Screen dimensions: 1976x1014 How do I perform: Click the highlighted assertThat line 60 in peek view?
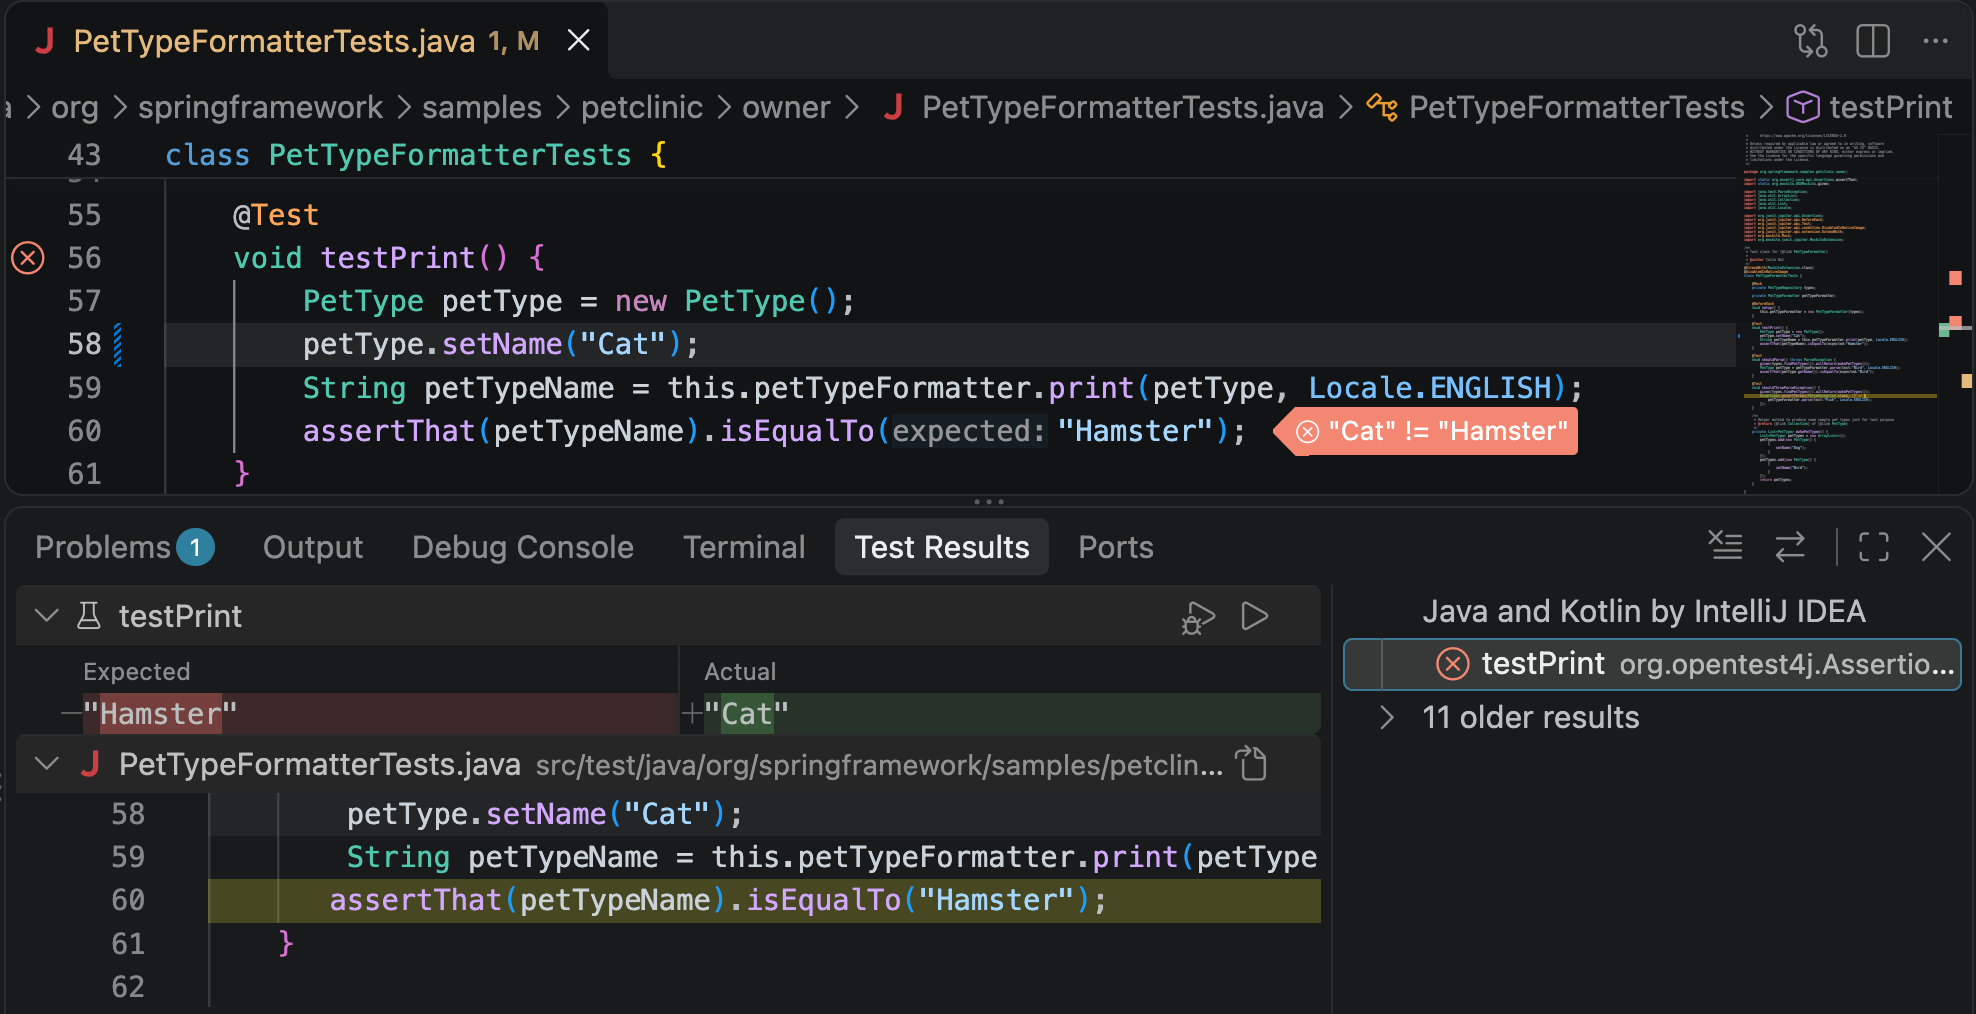click(764, 900)
